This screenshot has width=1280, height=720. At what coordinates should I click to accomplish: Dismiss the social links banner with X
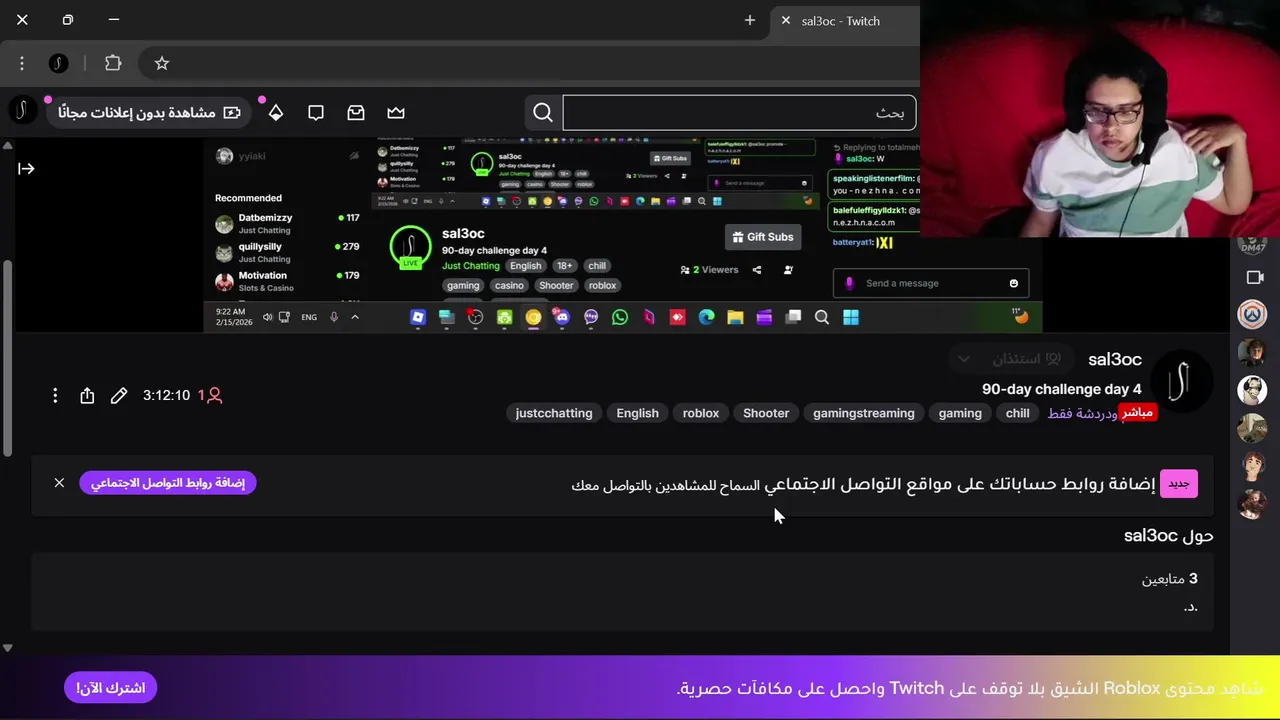tap(59, 483)
